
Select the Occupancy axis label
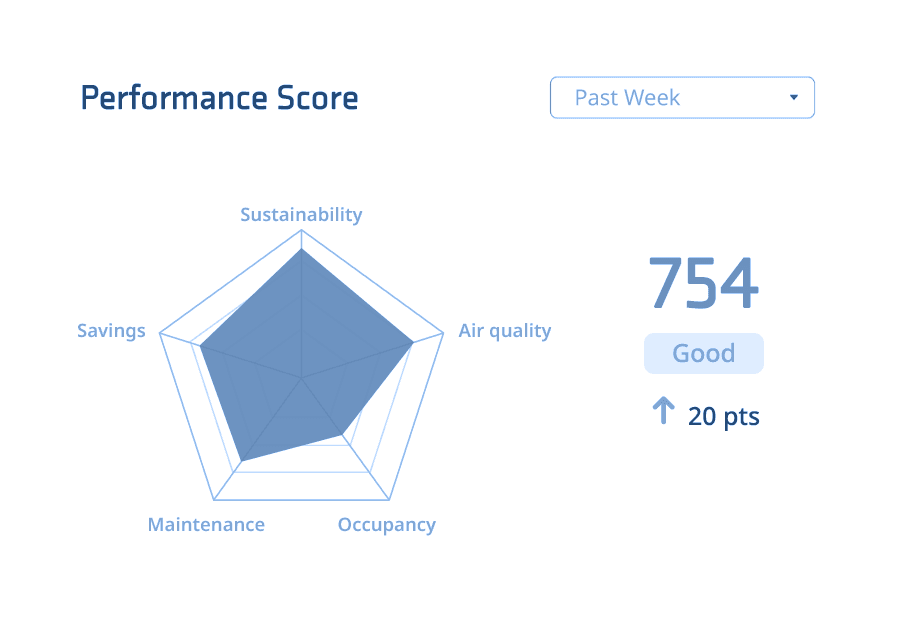[387, 525]
